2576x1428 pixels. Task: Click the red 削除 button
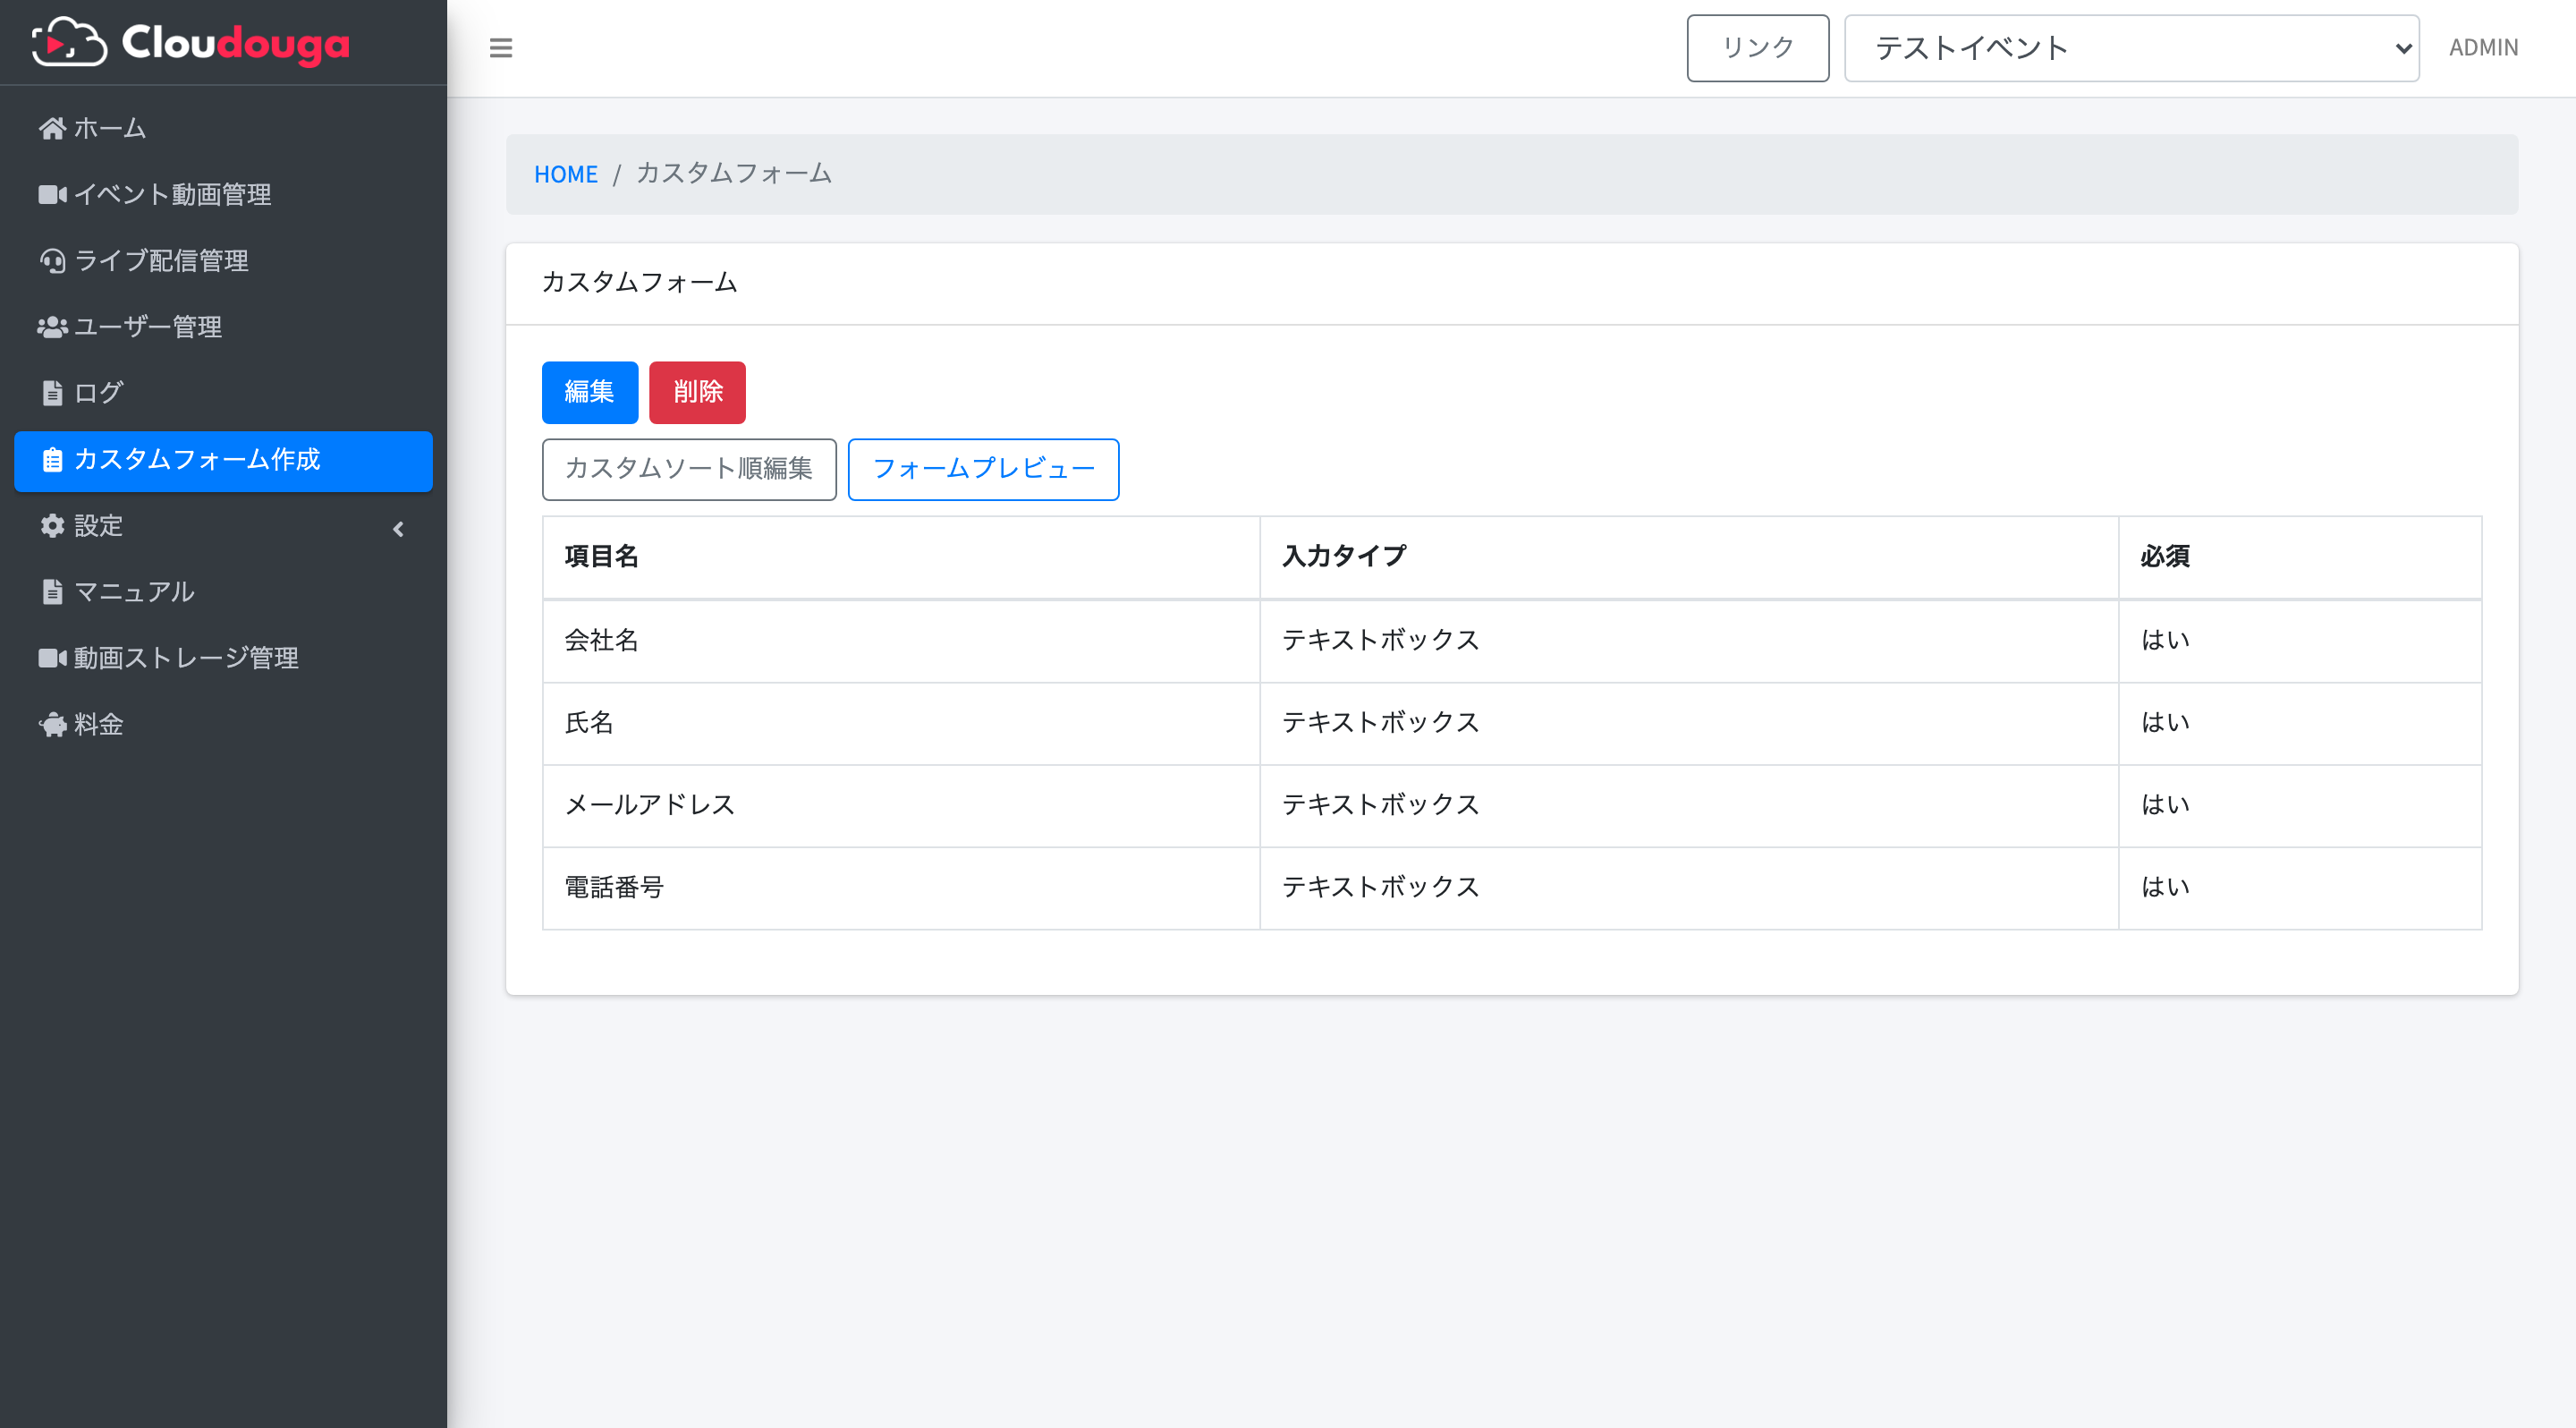tap(697, 392)
